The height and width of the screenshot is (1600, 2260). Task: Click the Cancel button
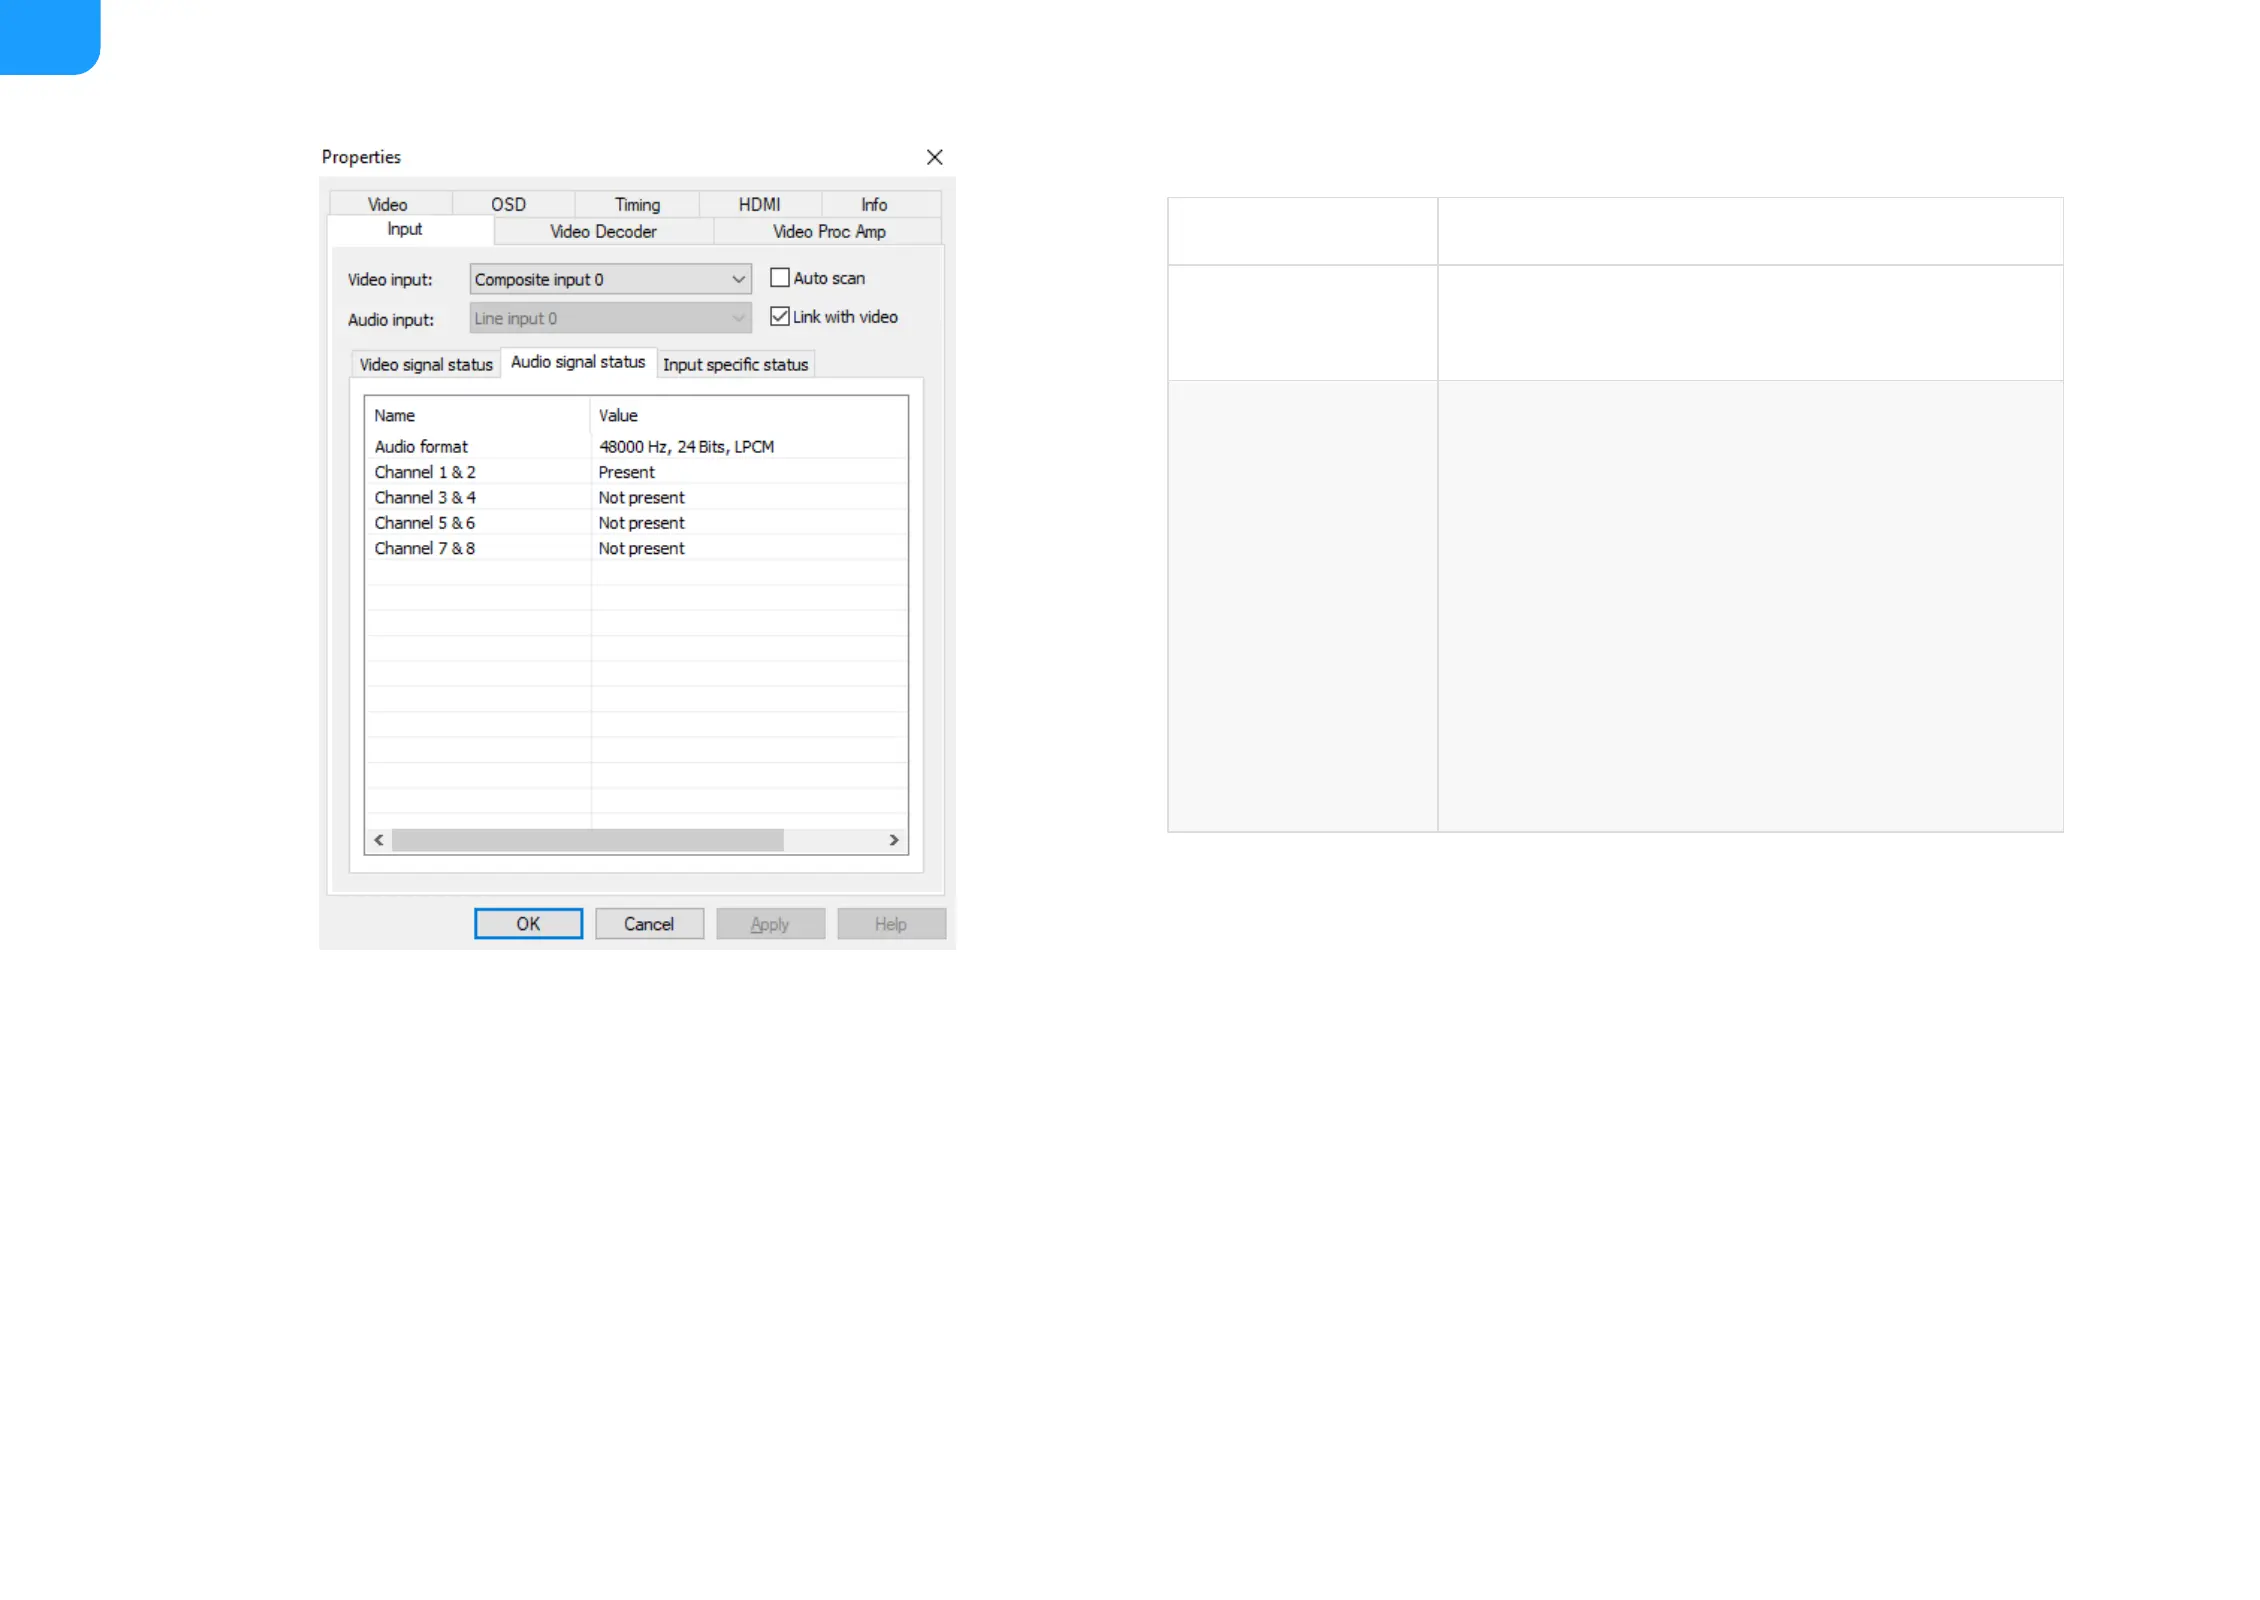(649, 924)
